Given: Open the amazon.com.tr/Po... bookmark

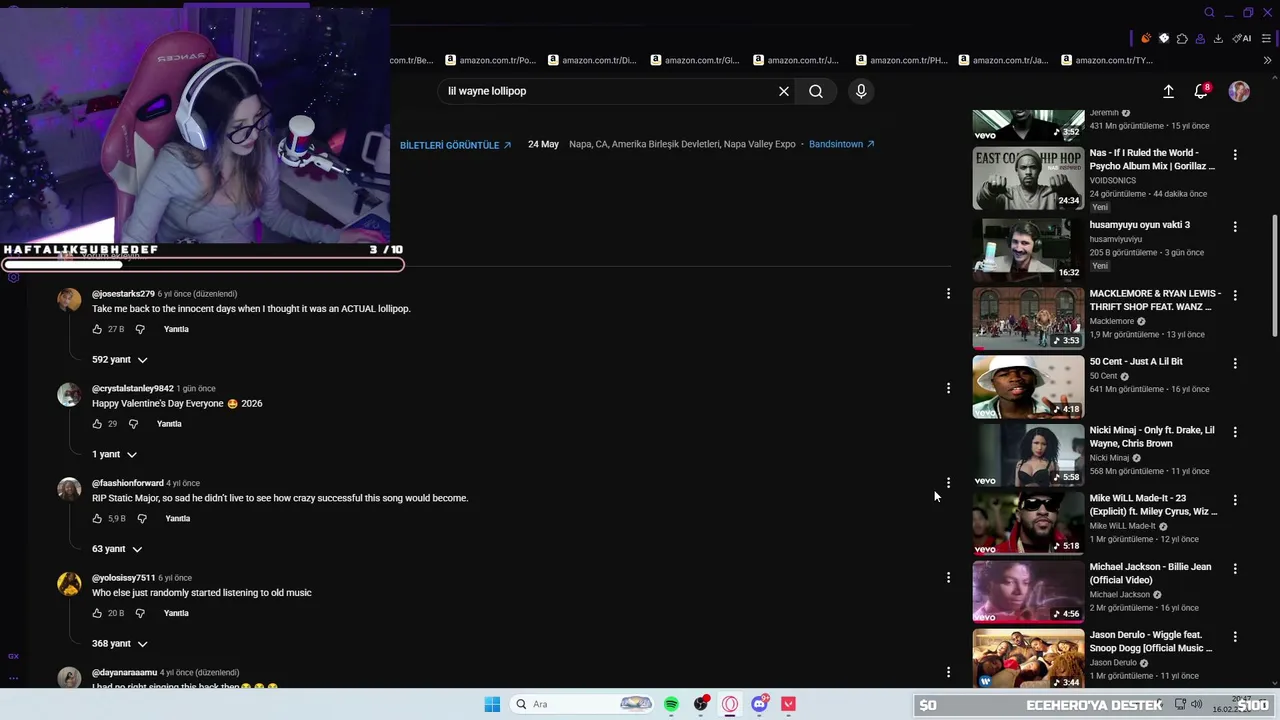Looking at the screenshot, I should point(491,60).
